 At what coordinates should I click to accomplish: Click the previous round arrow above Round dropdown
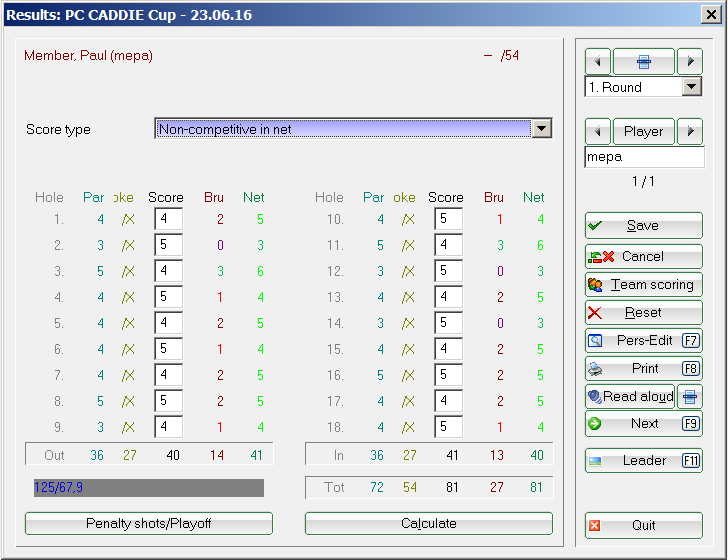(598, 61)
